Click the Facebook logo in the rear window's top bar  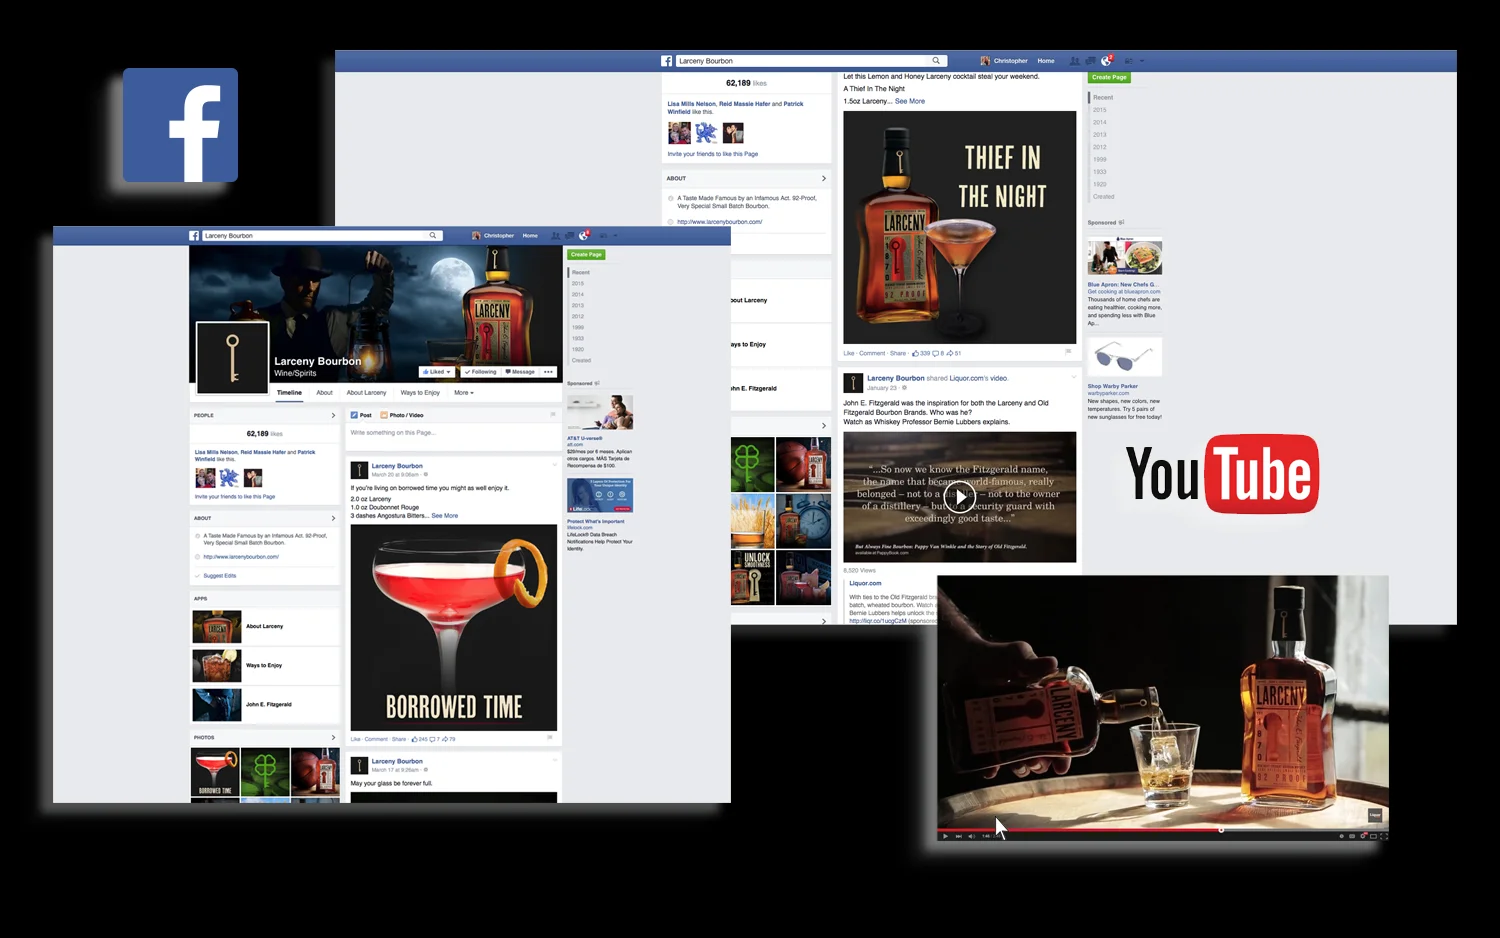(667, 61)
